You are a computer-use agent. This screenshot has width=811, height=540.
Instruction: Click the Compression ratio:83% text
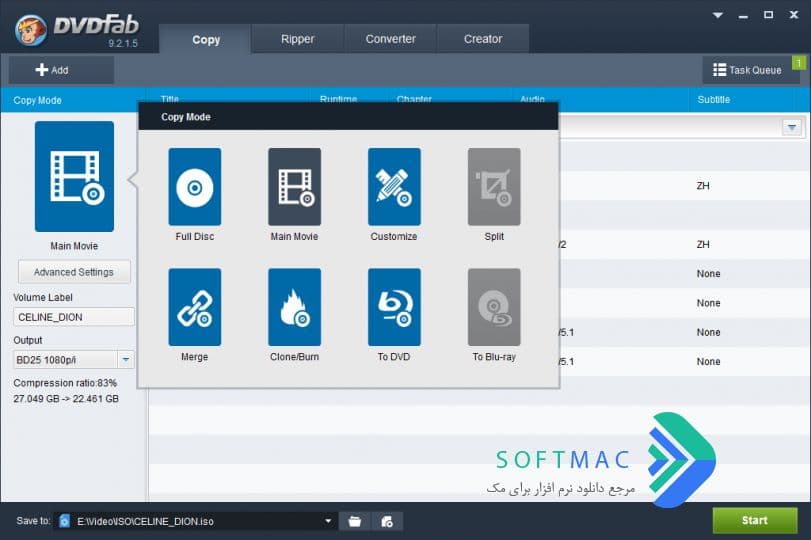pyautogui.click(x=65, y=383)
